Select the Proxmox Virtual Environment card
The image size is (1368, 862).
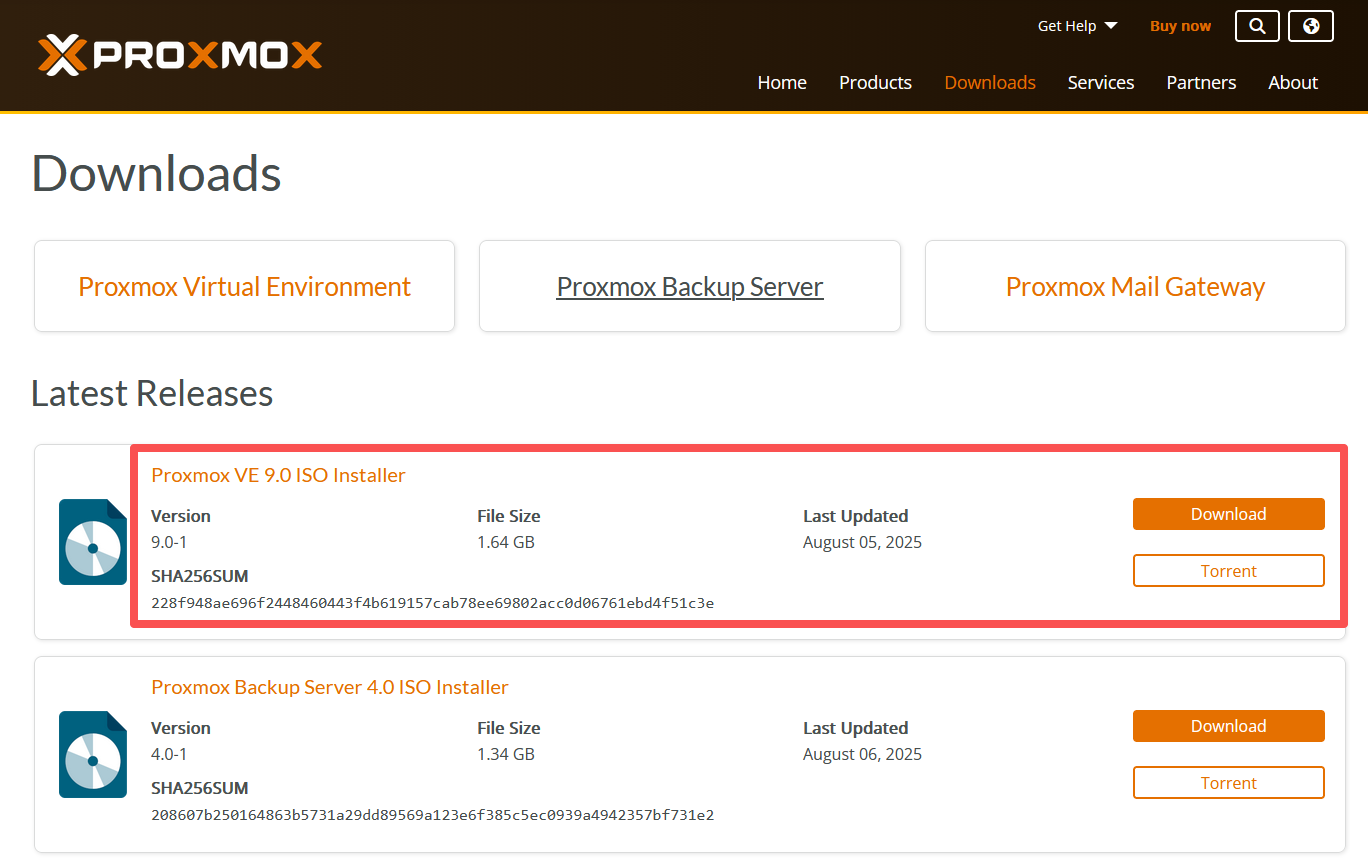[244, 287]
